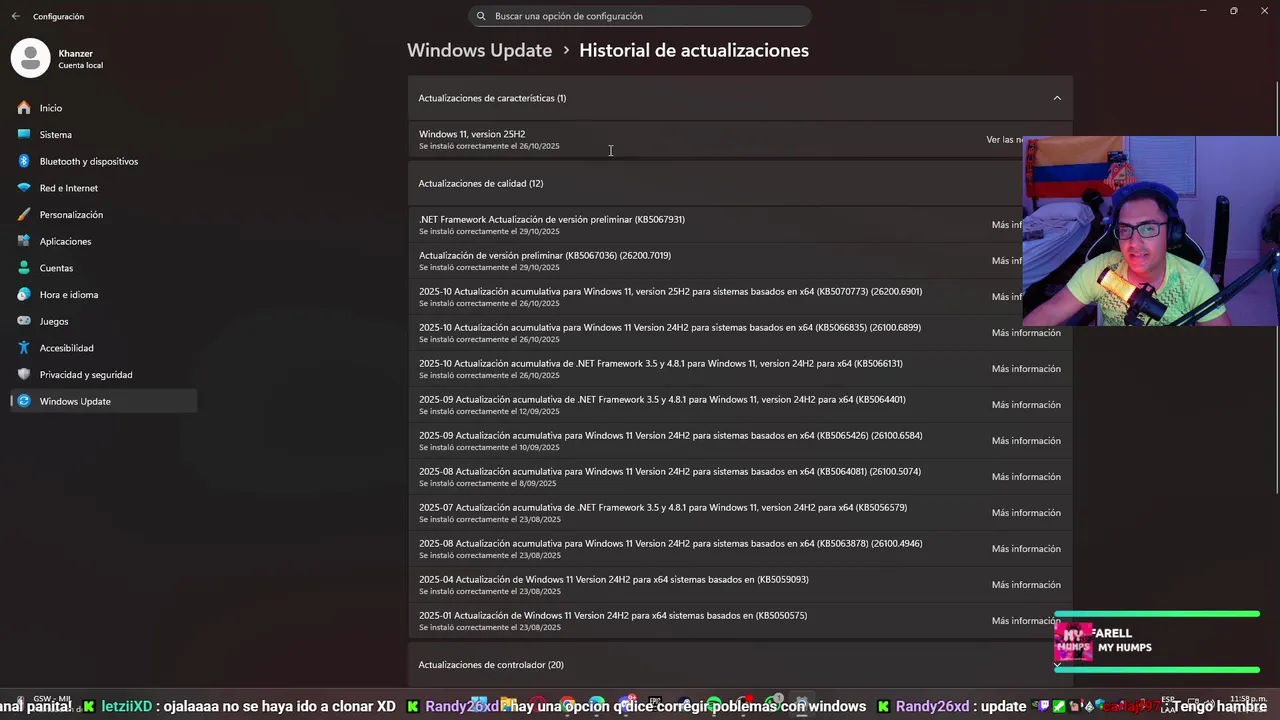Open Más información for KB5059093

click(1026, 585)
